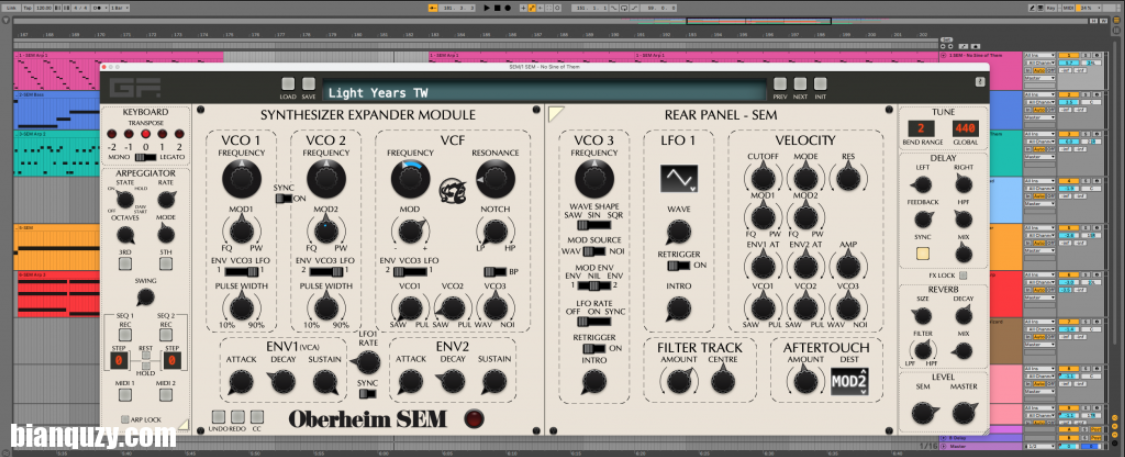Click the MASTER level knob
This screenshot has width=1125, height=457.
coord(964,413)
